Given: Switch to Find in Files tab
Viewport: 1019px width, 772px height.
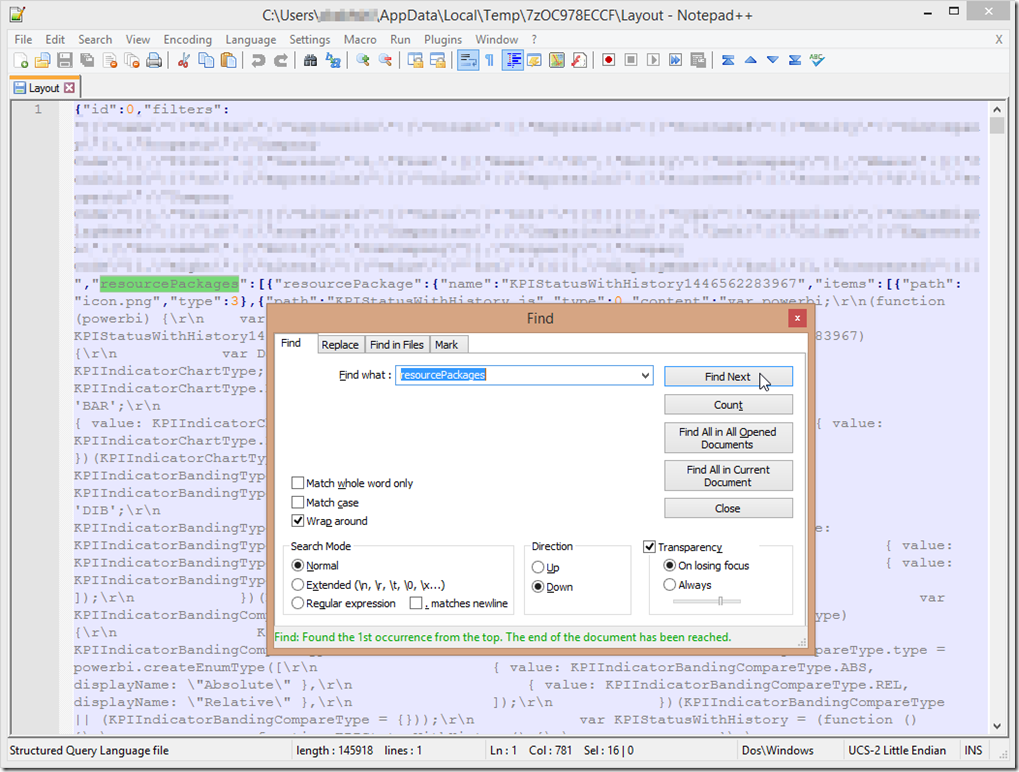Looking at the screenshot, I should click(x=396, y=344).
